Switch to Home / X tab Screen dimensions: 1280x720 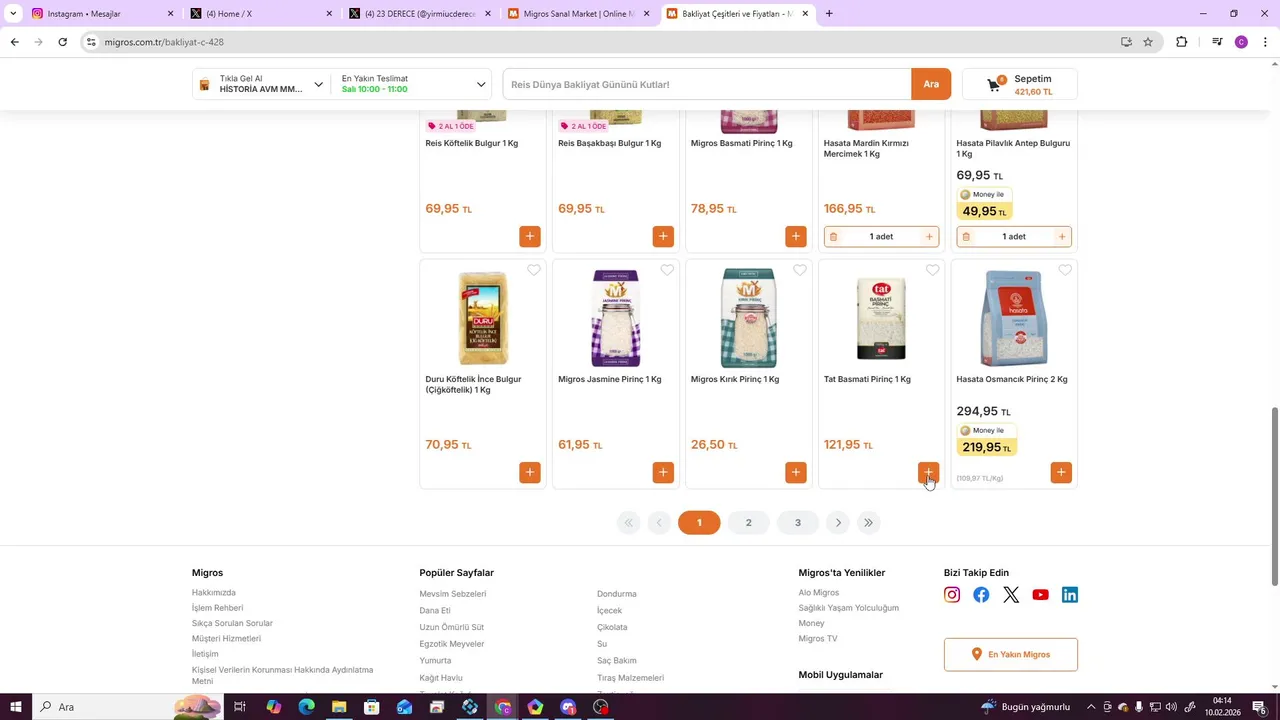tap(261, 14)
